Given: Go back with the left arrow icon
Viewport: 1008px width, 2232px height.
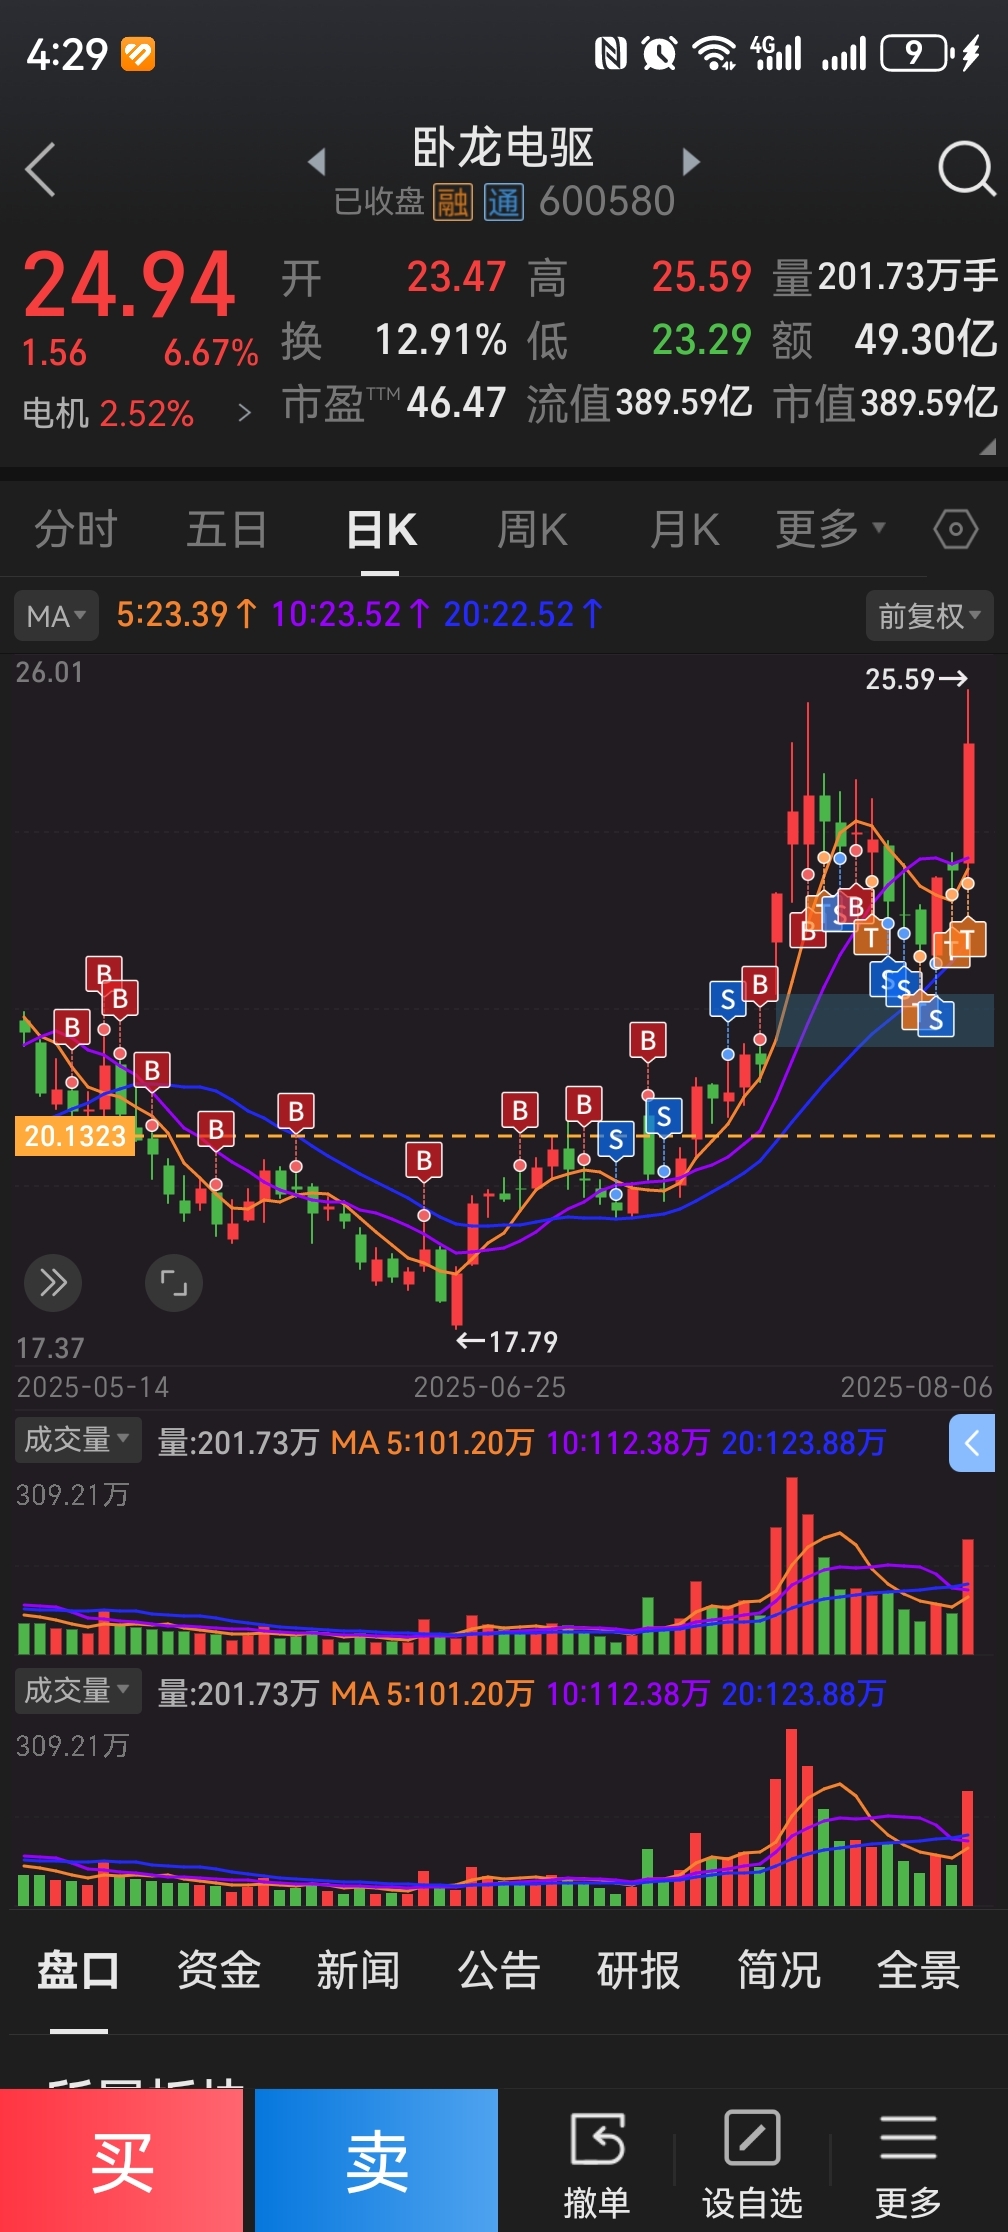Looking at the screenshot, I should [40, 169].
